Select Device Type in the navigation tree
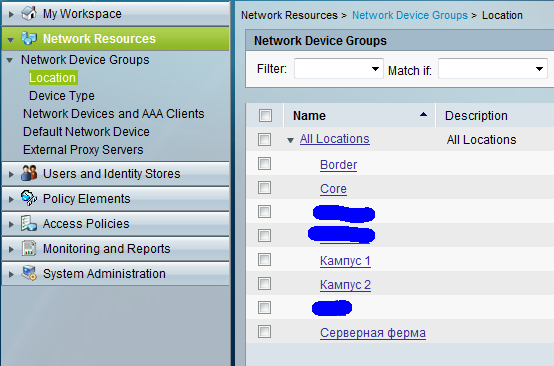 click(x=62, y=96)
